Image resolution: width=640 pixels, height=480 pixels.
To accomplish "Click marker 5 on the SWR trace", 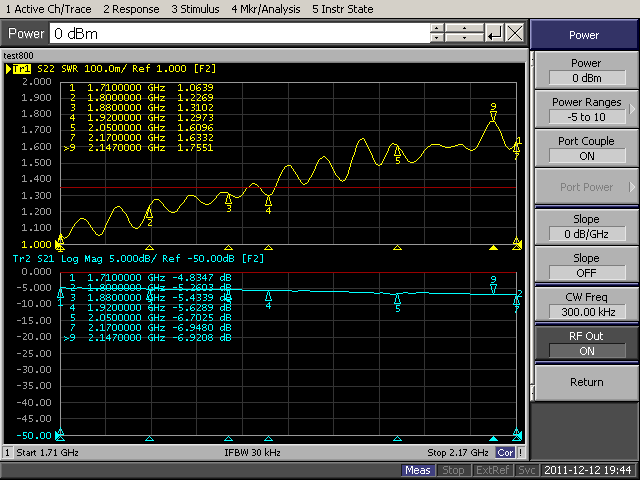I will click(397, 156).
